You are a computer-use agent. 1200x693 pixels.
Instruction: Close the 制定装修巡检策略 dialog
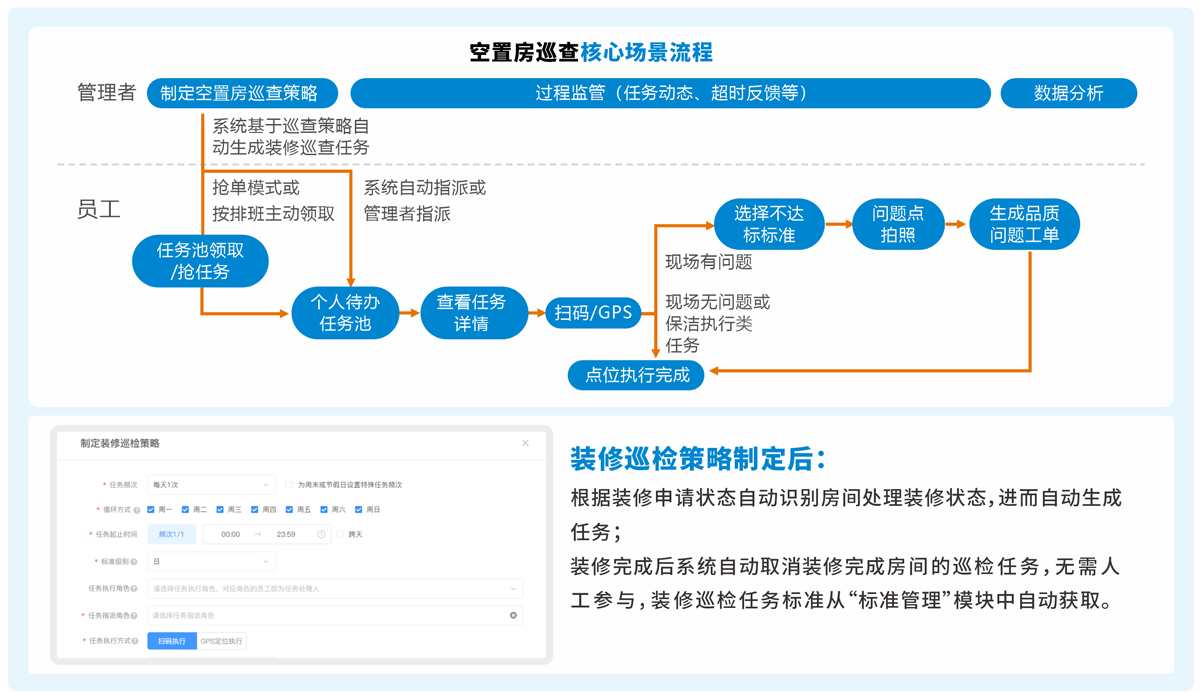pyautogui.click(x=525, y=443)
